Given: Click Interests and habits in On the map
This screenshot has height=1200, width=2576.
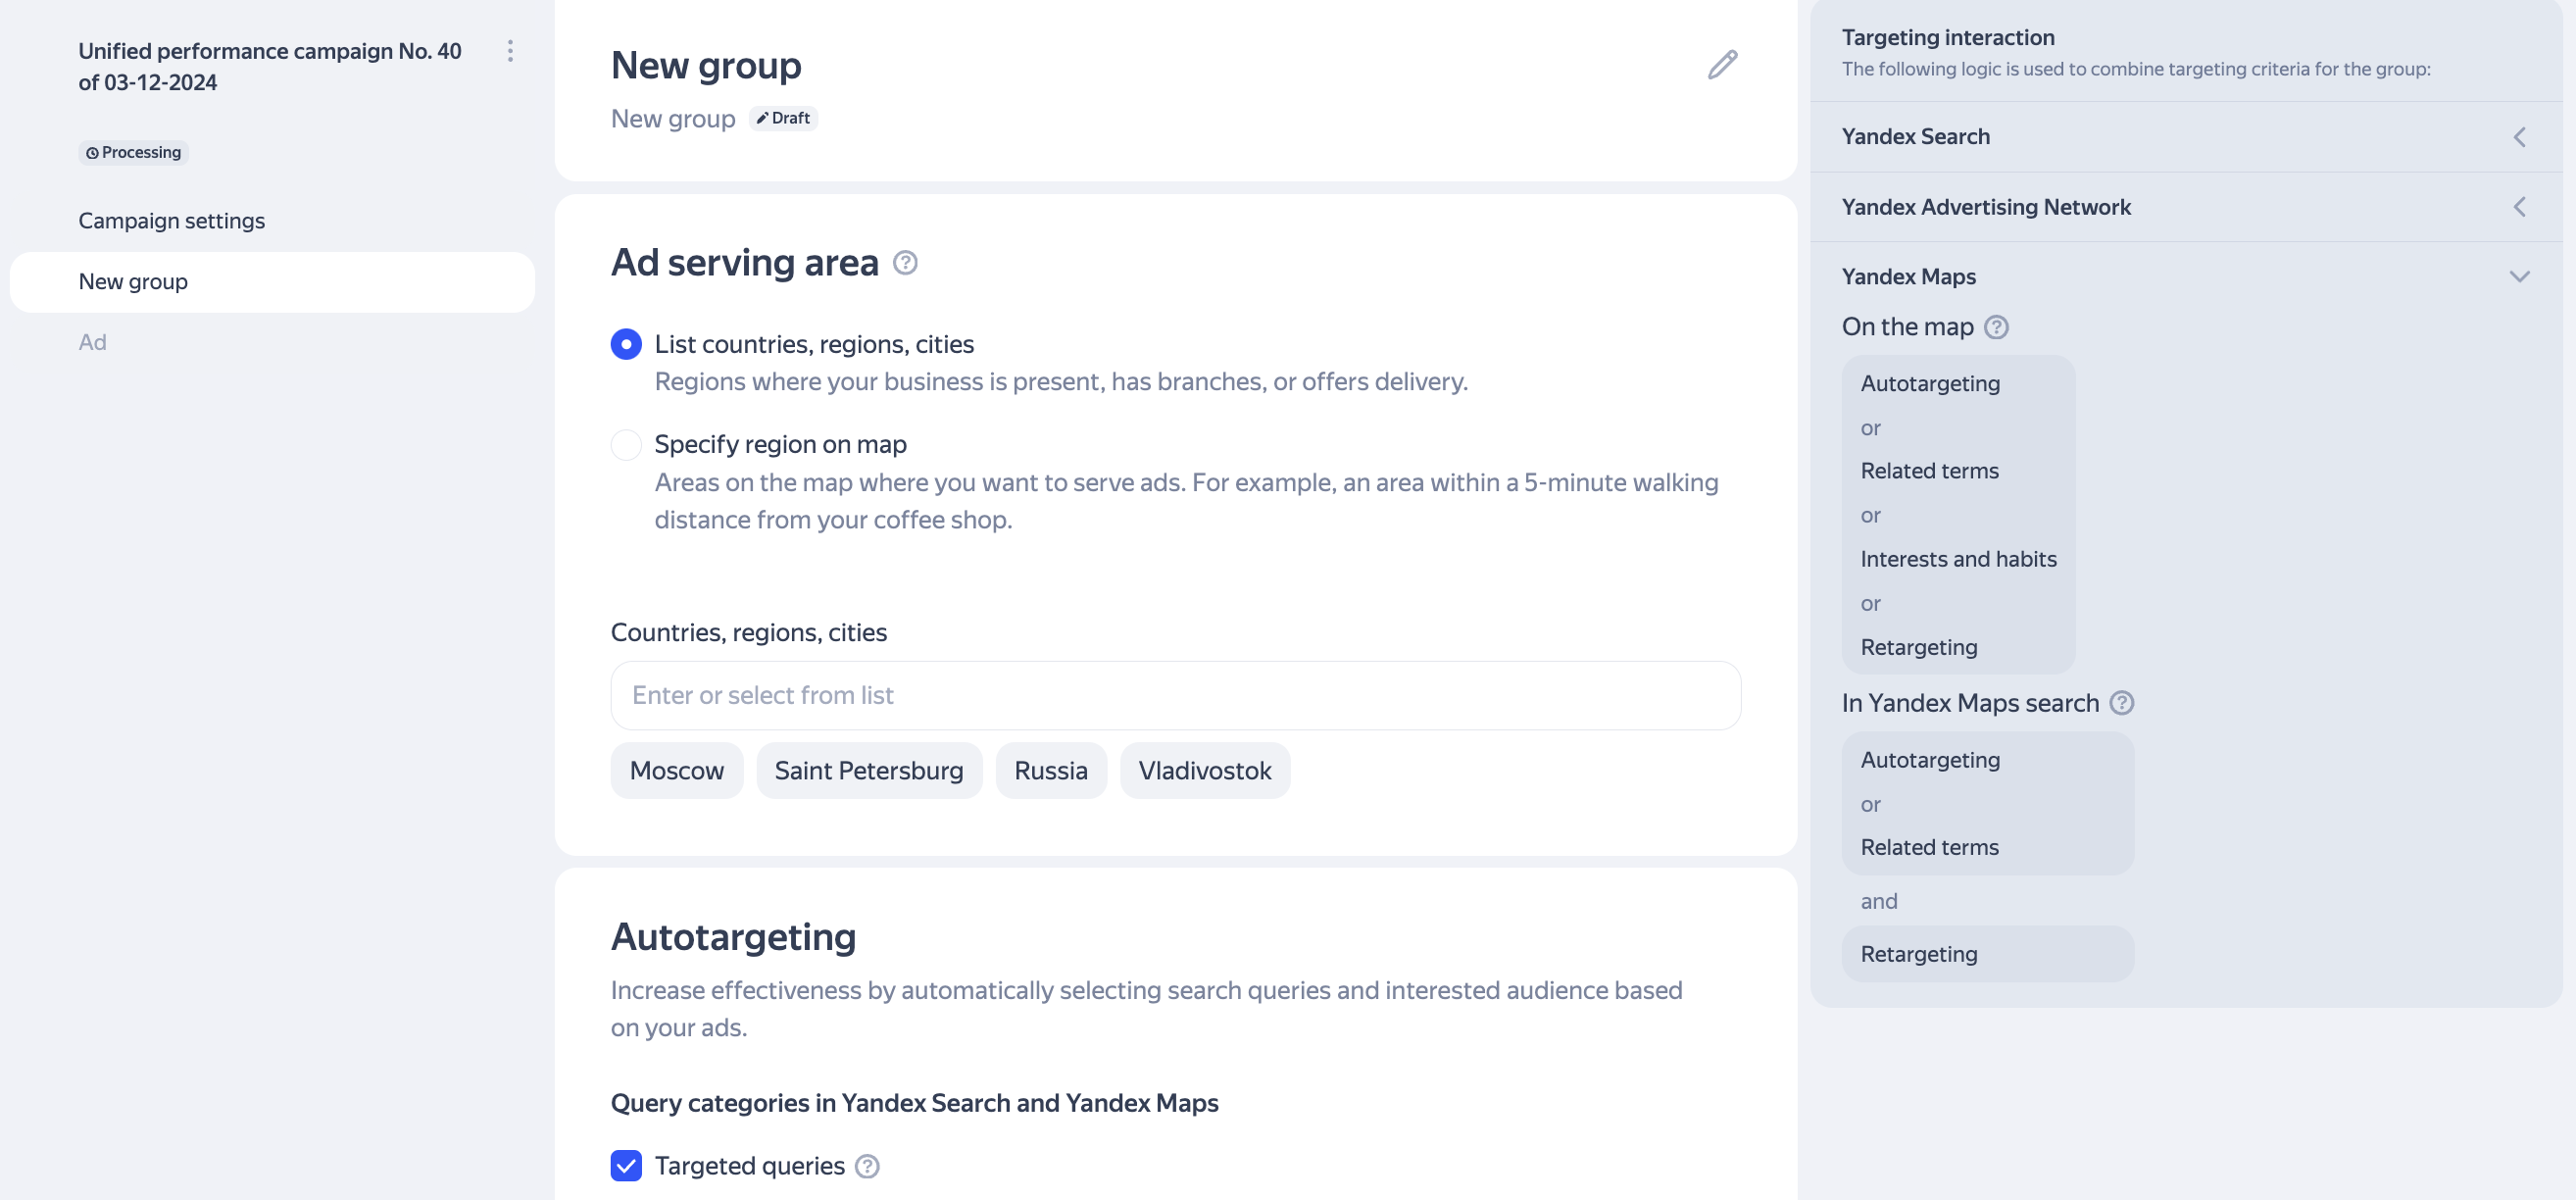Looking at the screenshot, I should [1958, 559].
